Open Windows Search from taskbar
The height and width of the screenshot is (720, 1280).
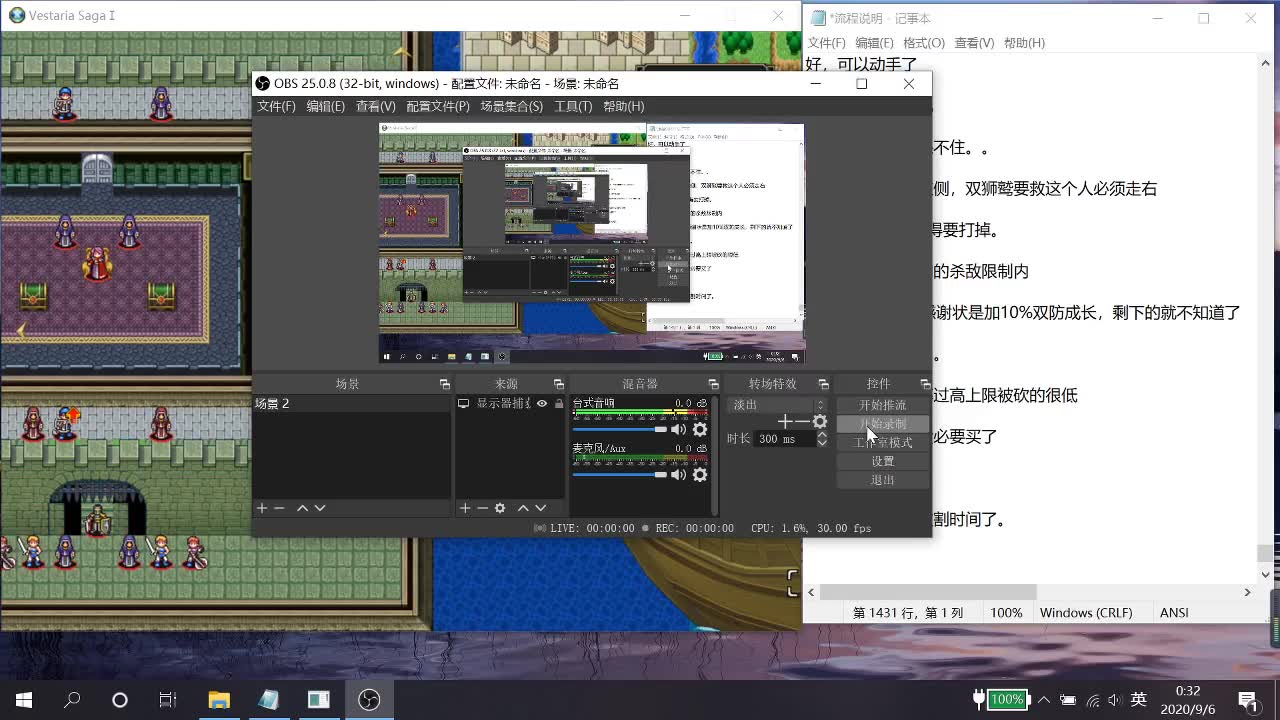click(72, 700)
